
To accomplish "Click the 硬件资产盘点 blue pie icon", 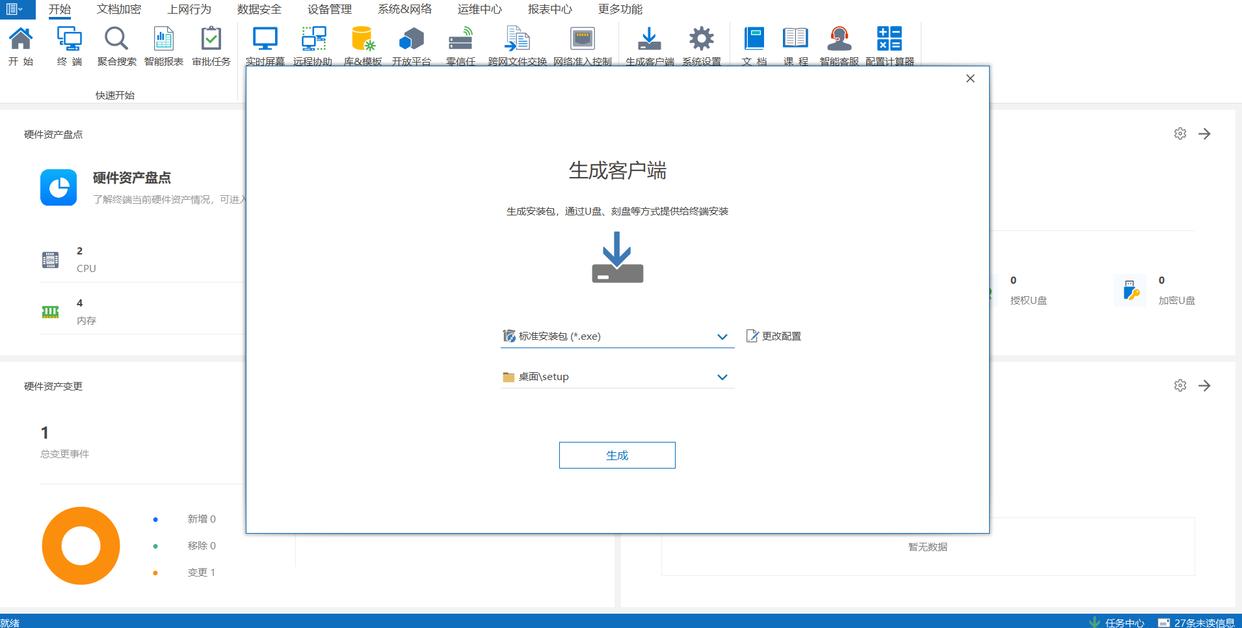I will [x=59, y=187].
